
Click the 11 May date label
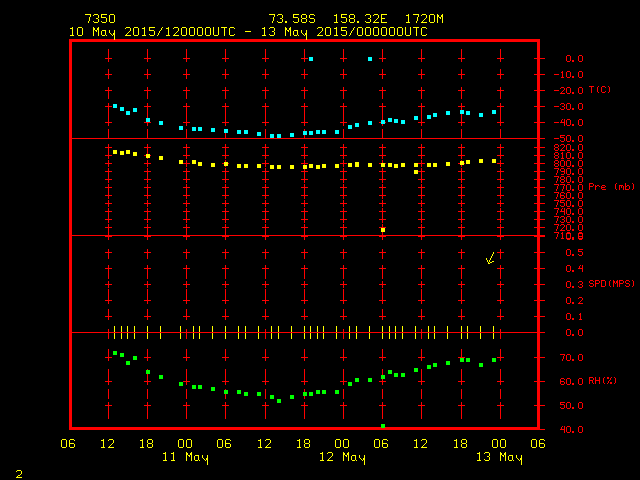[x=185, y=457]
